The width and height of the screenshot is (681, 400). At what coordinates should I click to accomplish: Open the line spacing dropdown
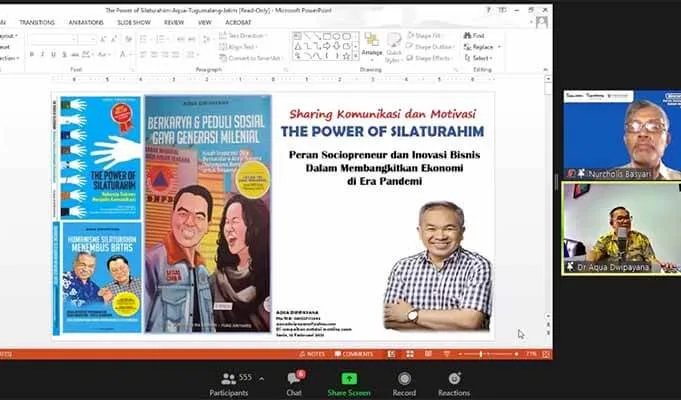tap(207, 40)
